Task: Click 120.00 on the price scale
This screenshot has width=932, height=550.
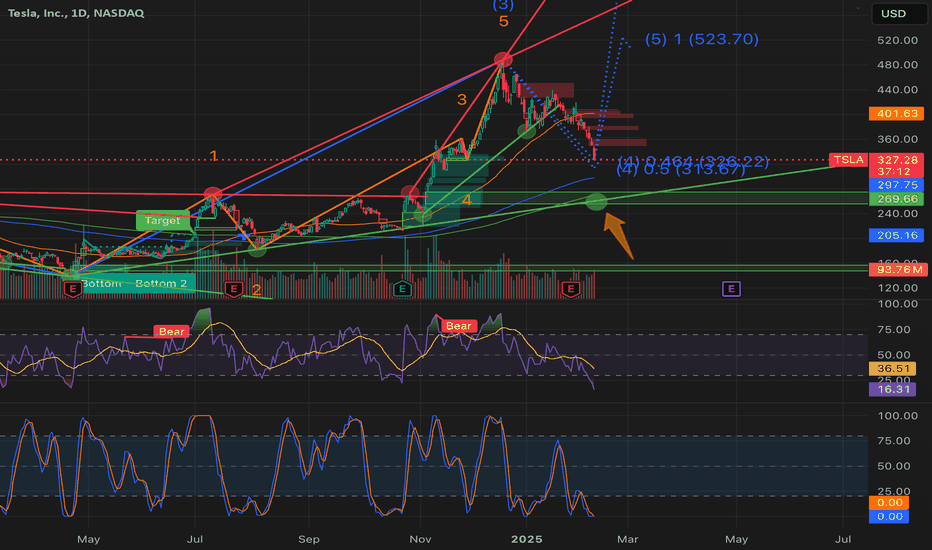Action: 898,288
